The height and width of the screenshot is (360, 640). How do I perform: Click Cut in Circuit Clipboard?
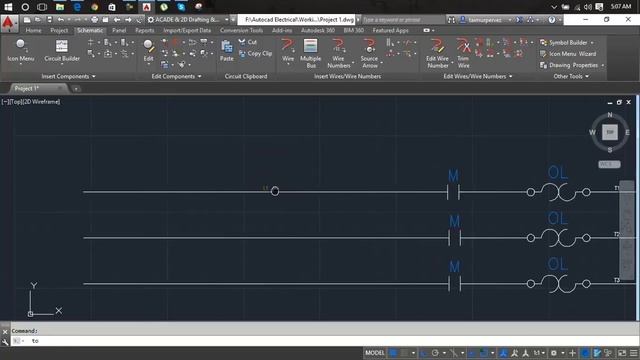coord(248,42)
